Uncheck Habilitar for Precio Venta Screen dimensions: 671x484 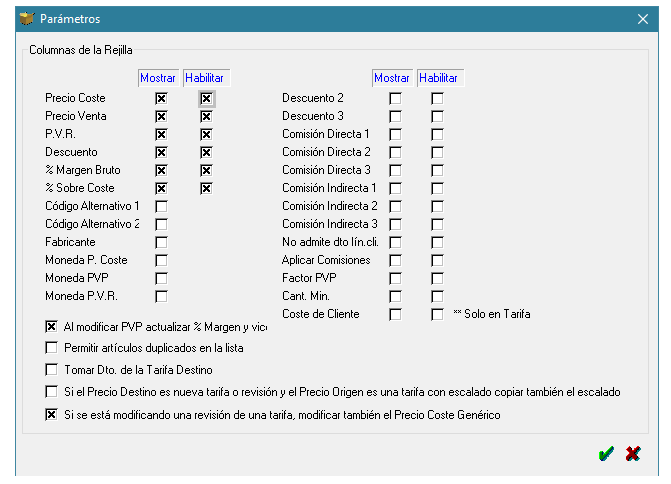(x=207, y=116)
